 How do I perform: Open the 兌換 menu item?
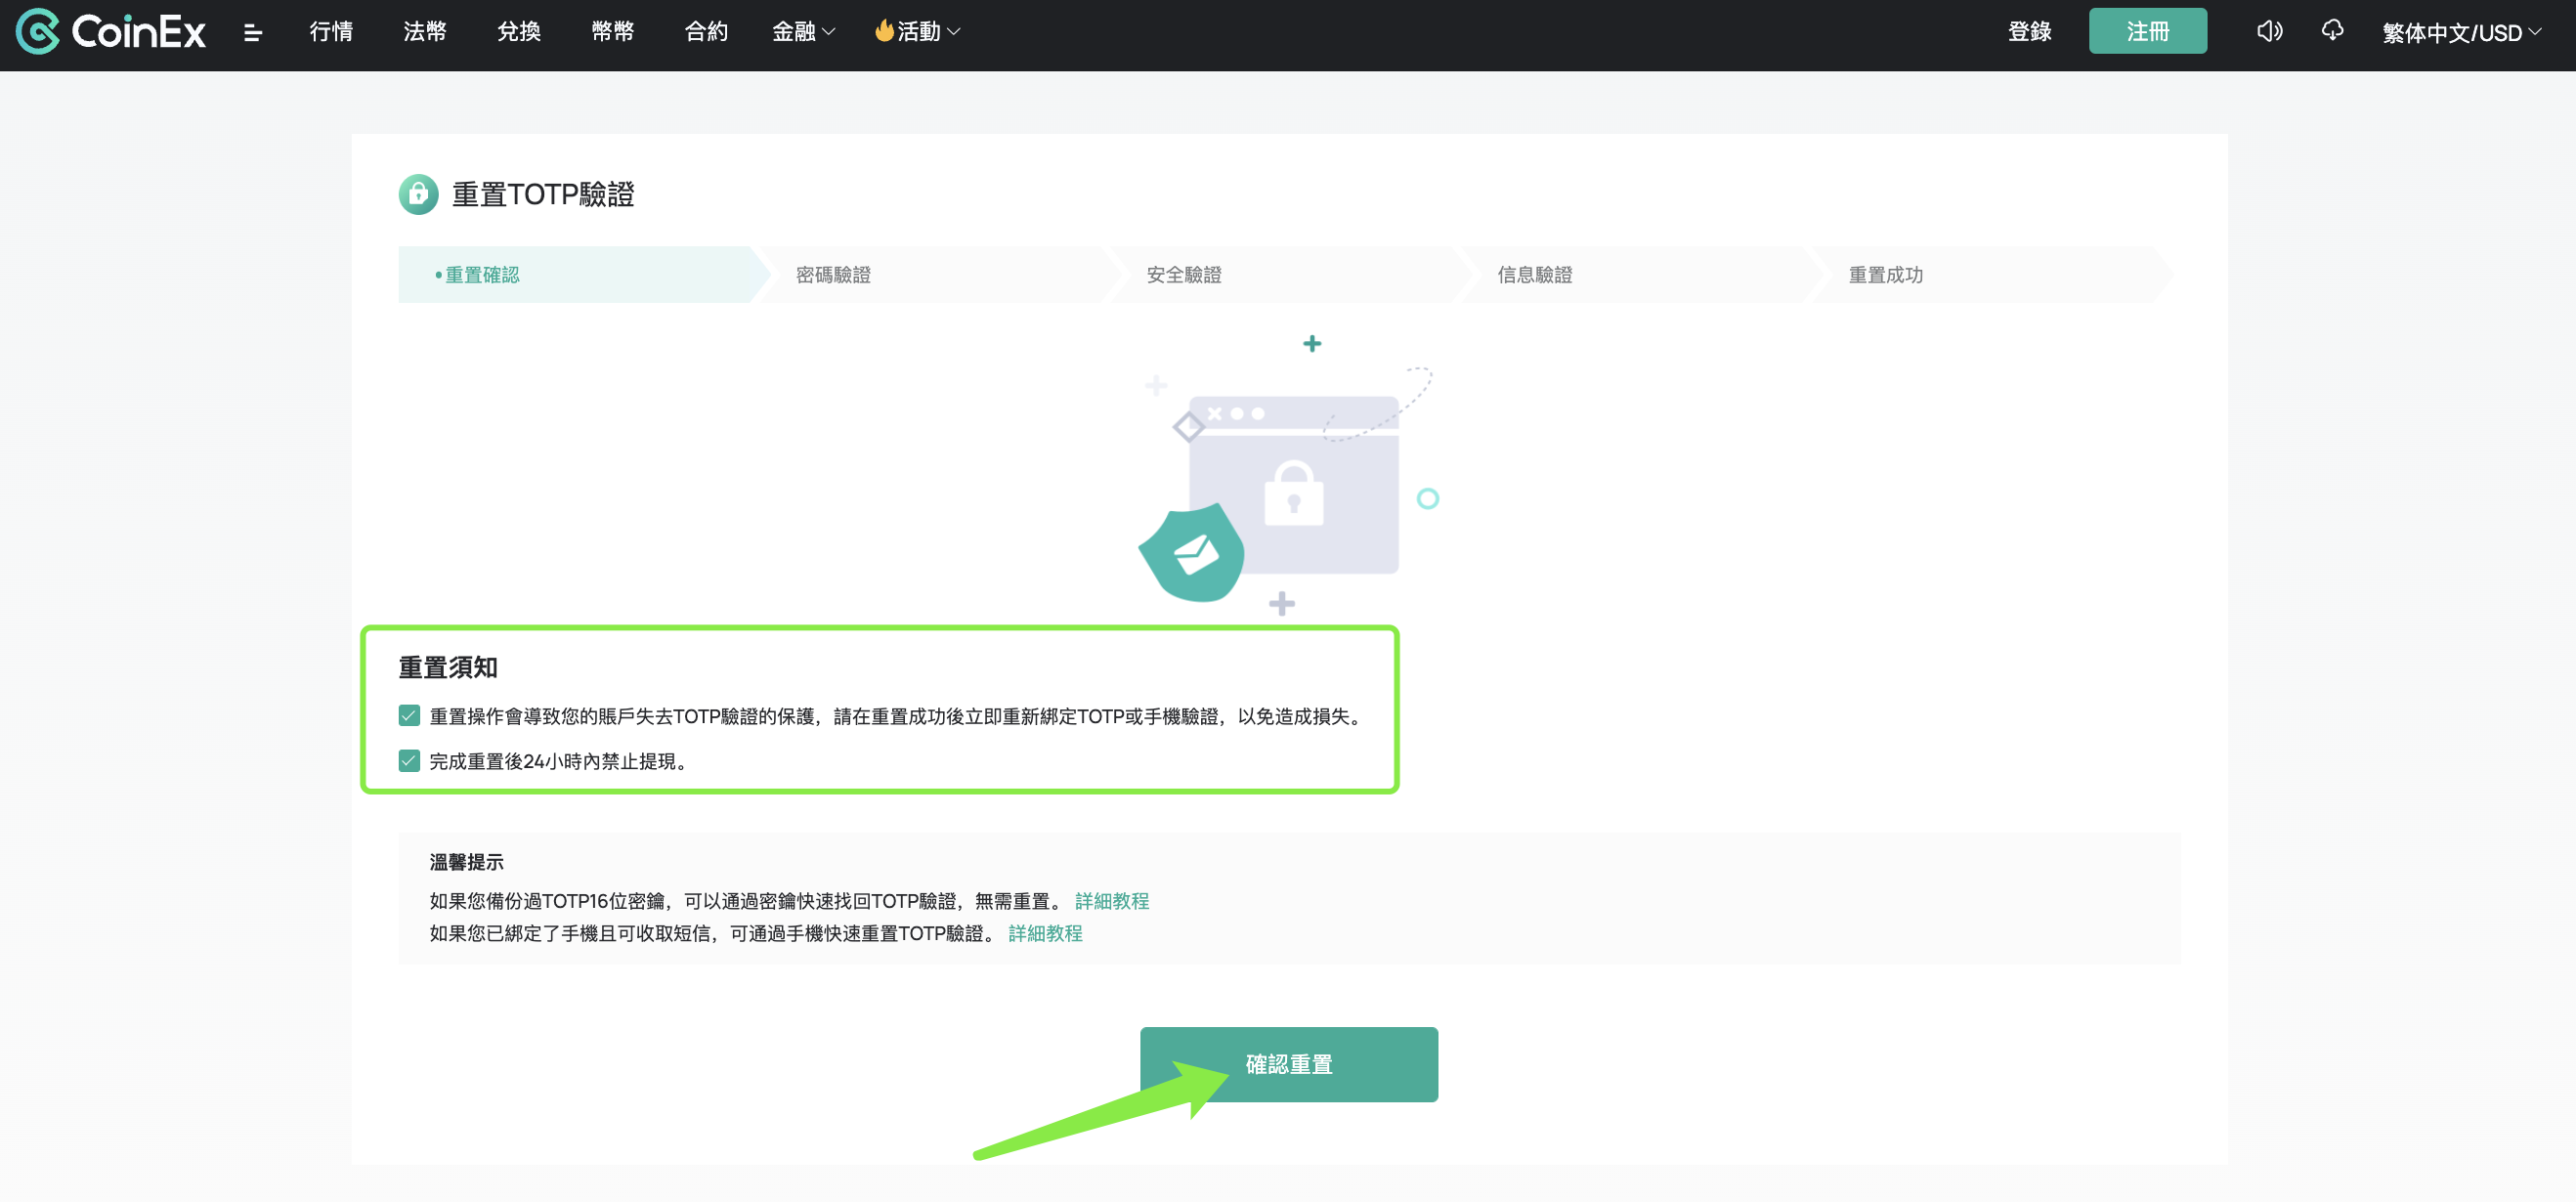pos(519,32)
